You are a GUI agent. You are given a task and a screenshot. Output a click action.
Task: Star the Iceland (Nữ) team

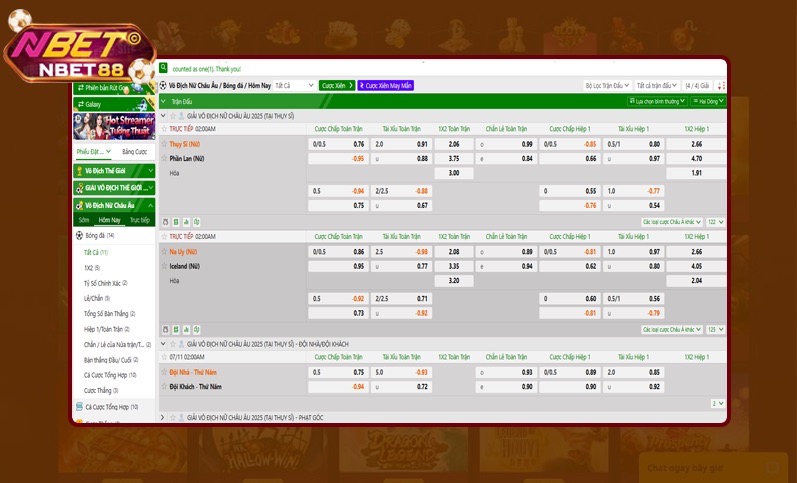(x=164, y=267)
